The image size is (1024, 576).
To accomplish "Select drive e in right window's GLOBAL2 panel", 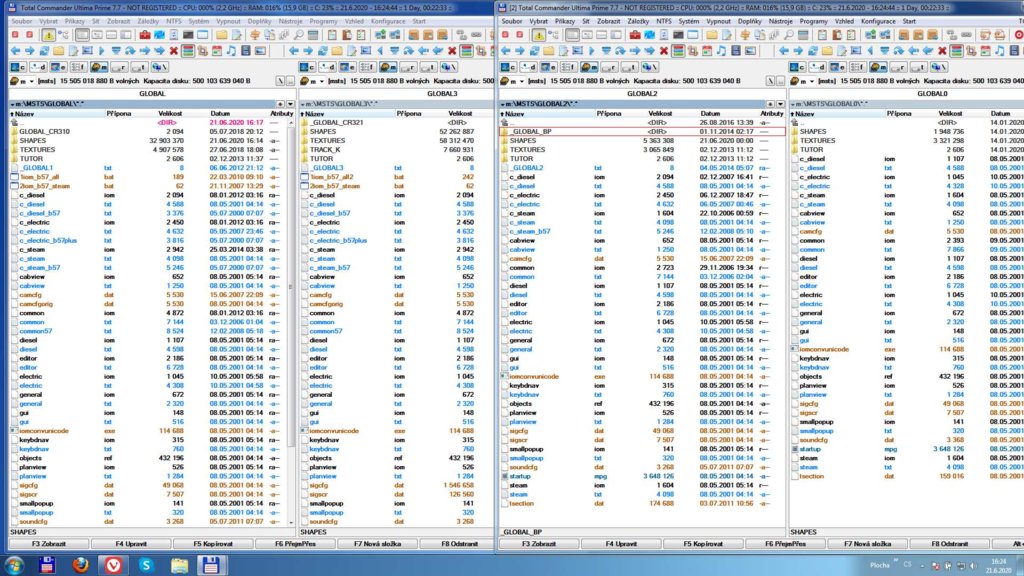I will [549, 67].
